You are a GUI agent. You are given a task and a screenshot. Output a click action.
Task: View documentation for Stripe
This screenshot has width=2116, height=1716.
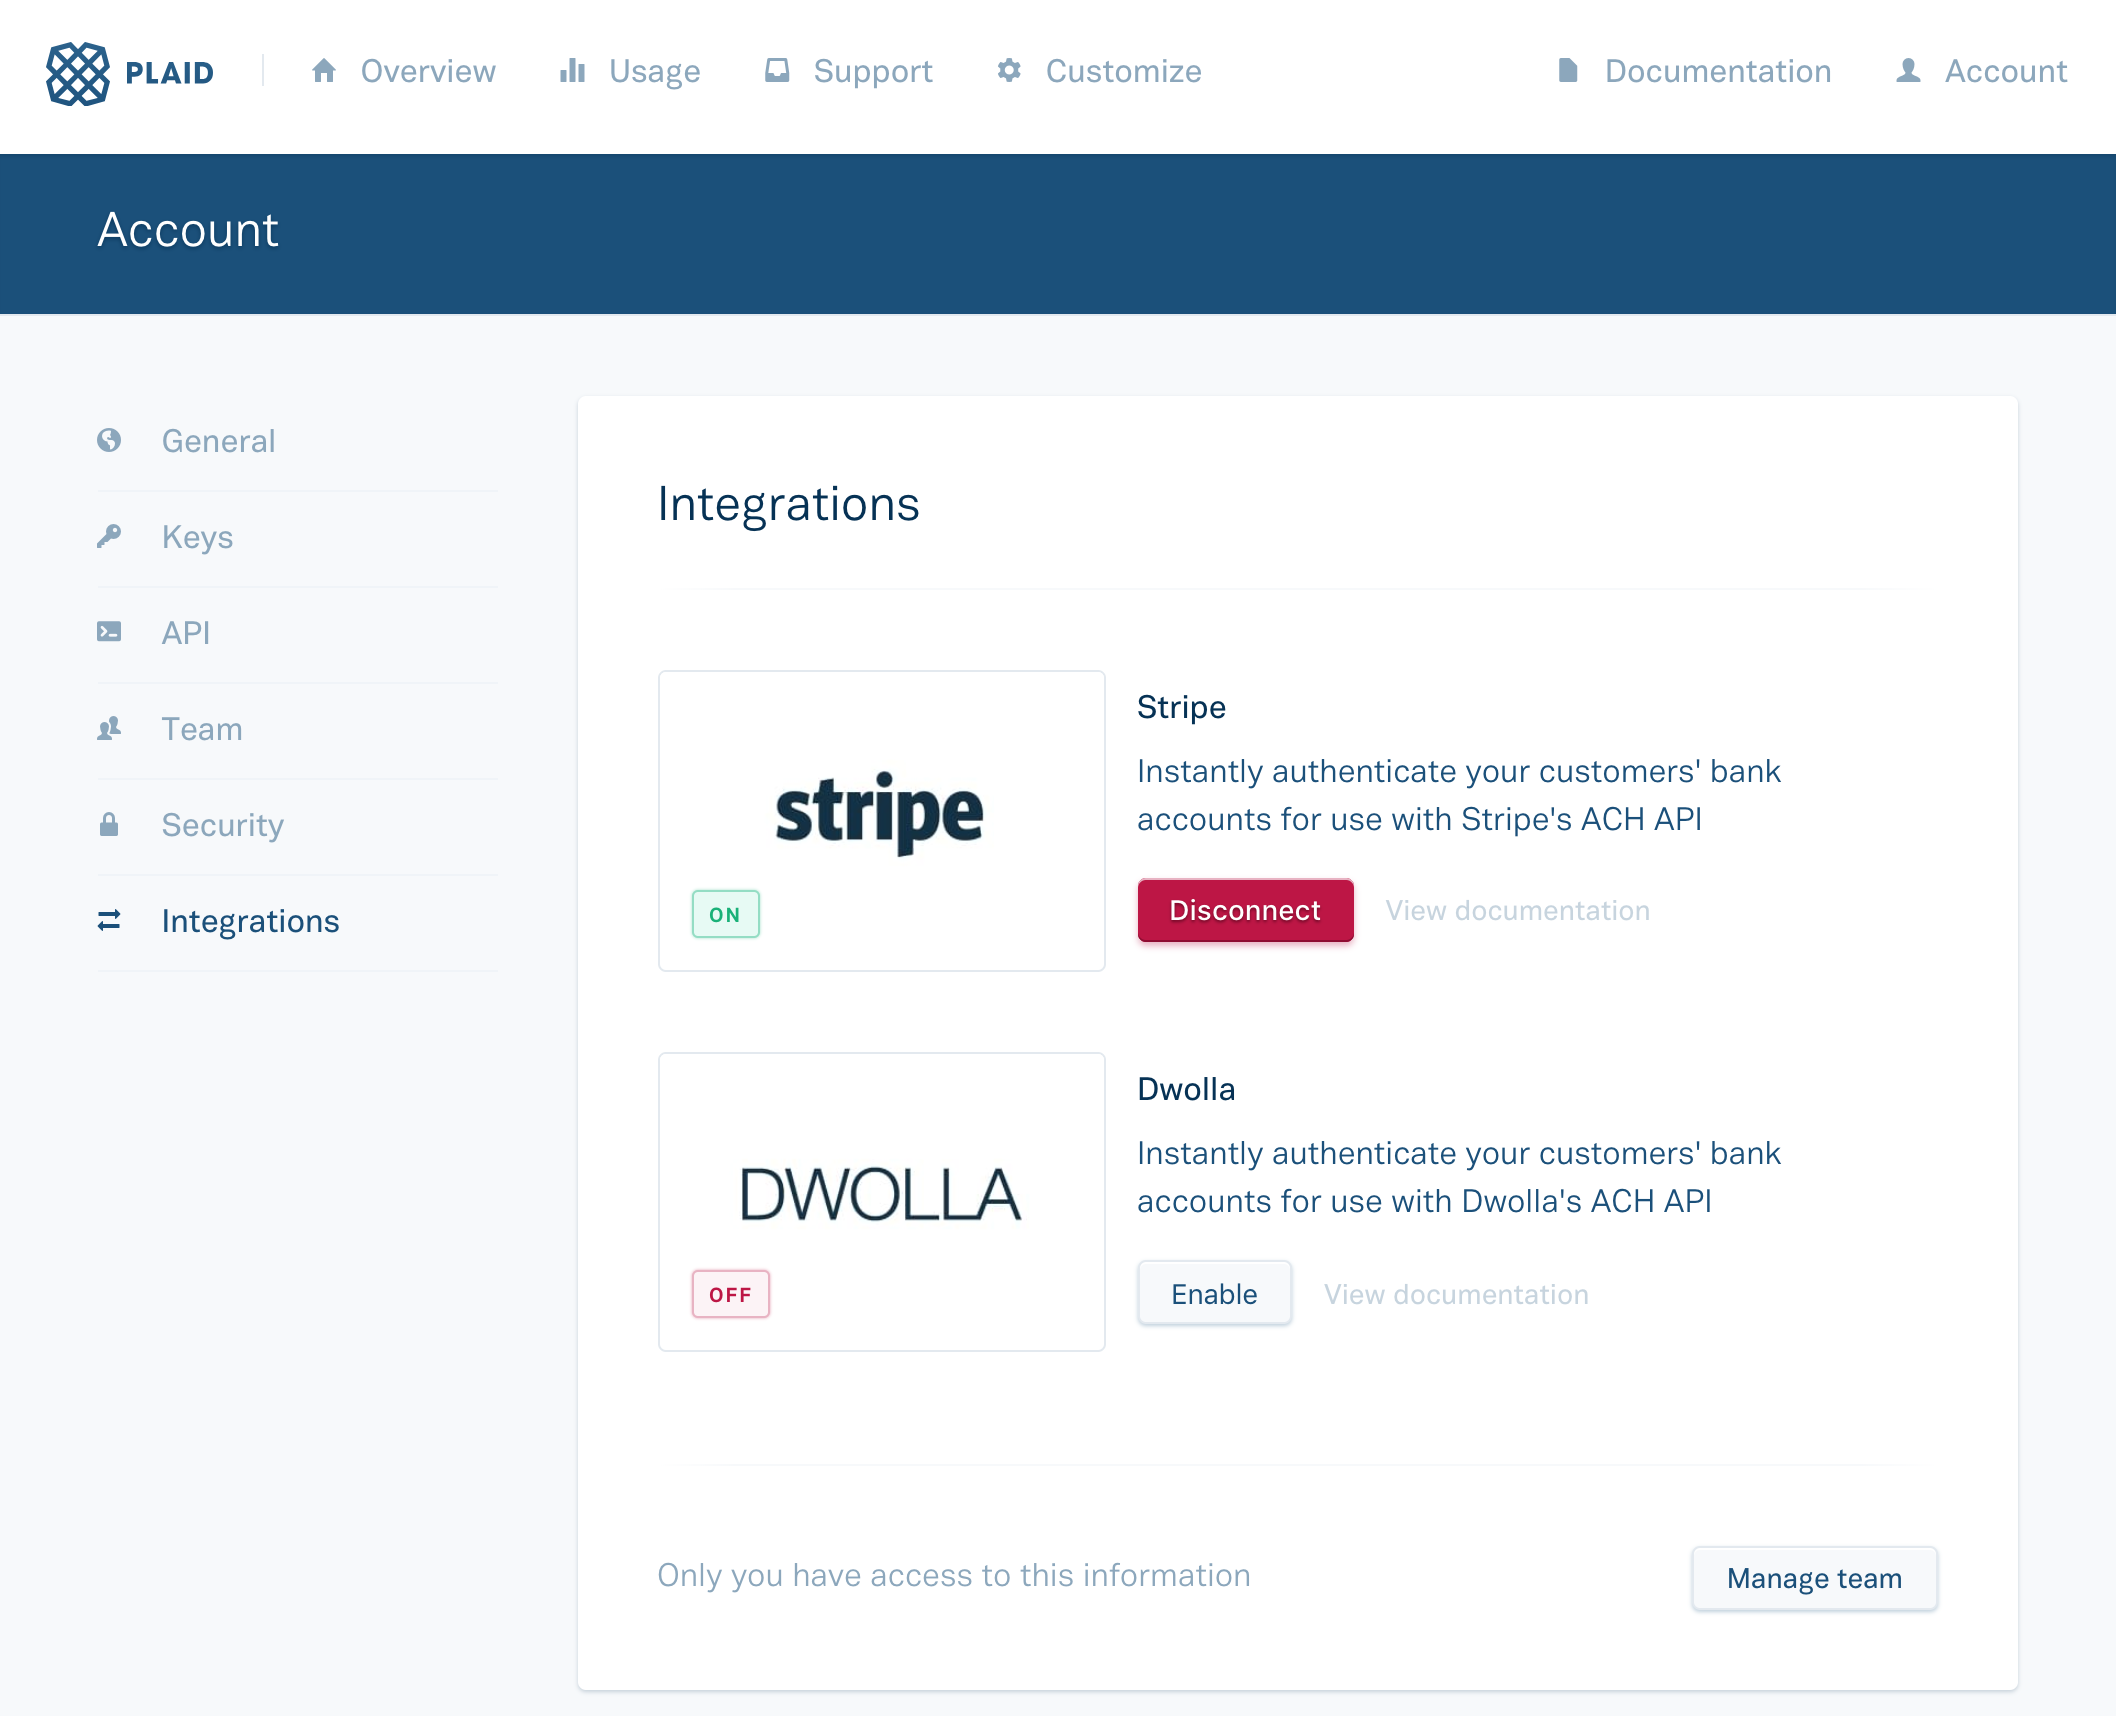(x=1517, y=910)
